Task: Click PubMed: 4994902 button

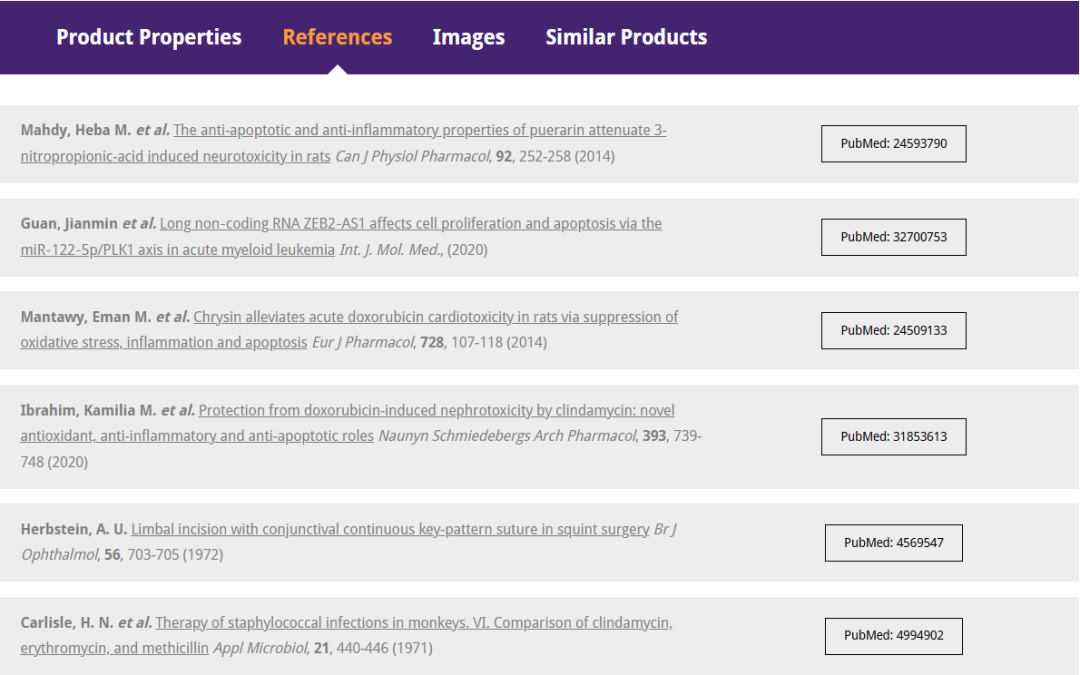Action: 893,636
